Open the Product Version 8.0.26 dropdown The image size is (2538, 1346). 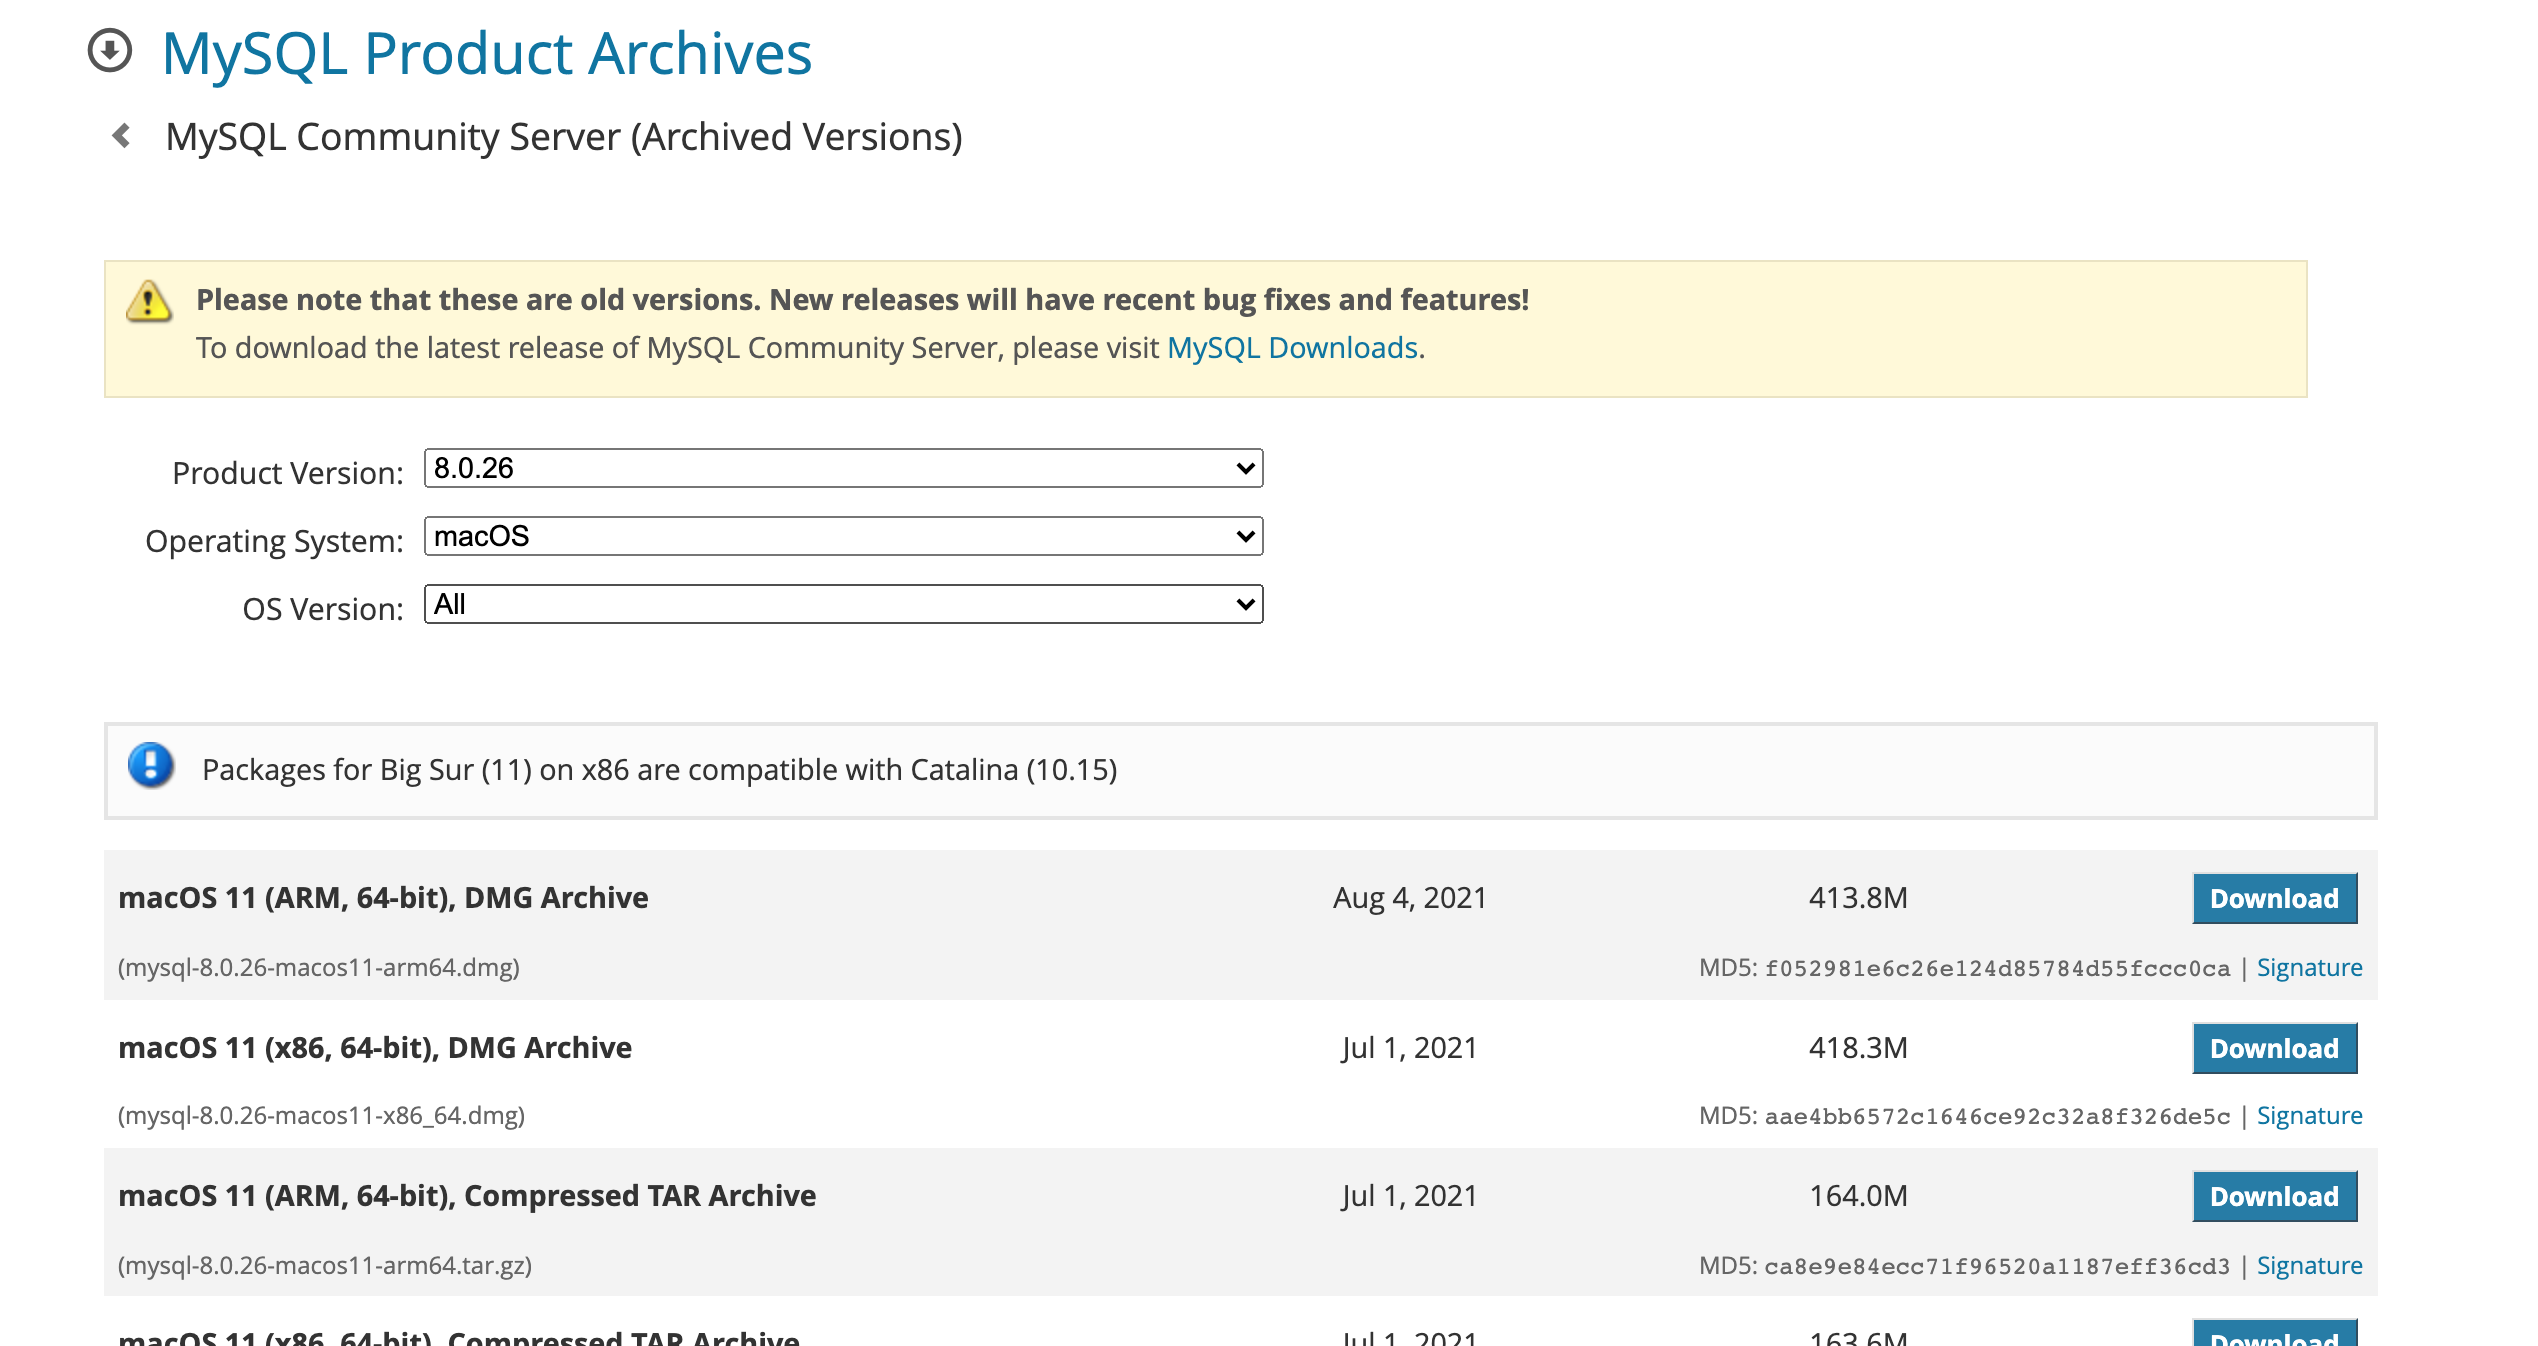pos(843,468)
